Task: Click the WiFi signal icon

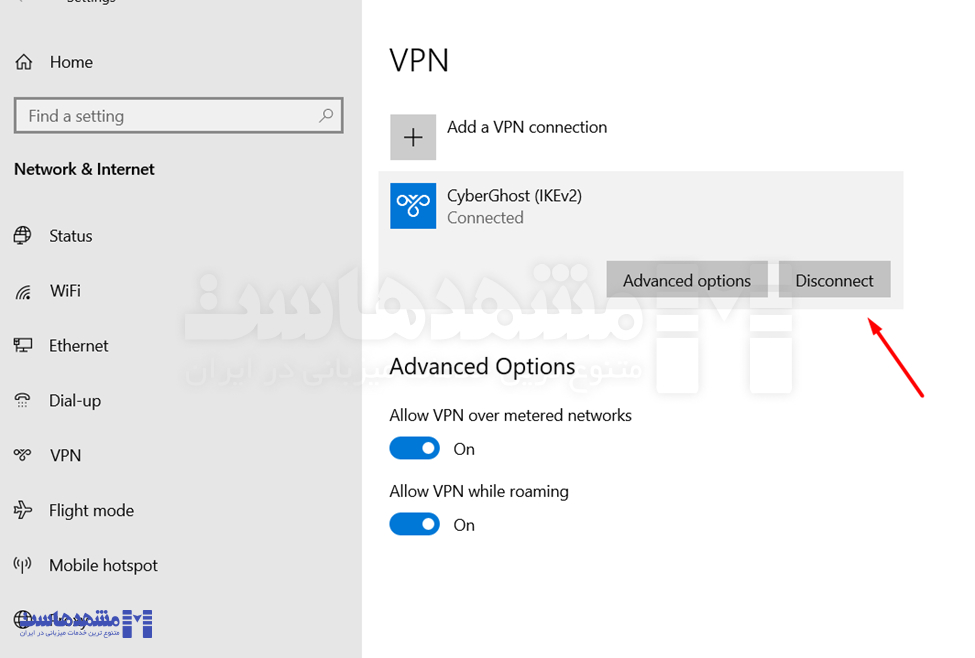Action: point(23,291)
